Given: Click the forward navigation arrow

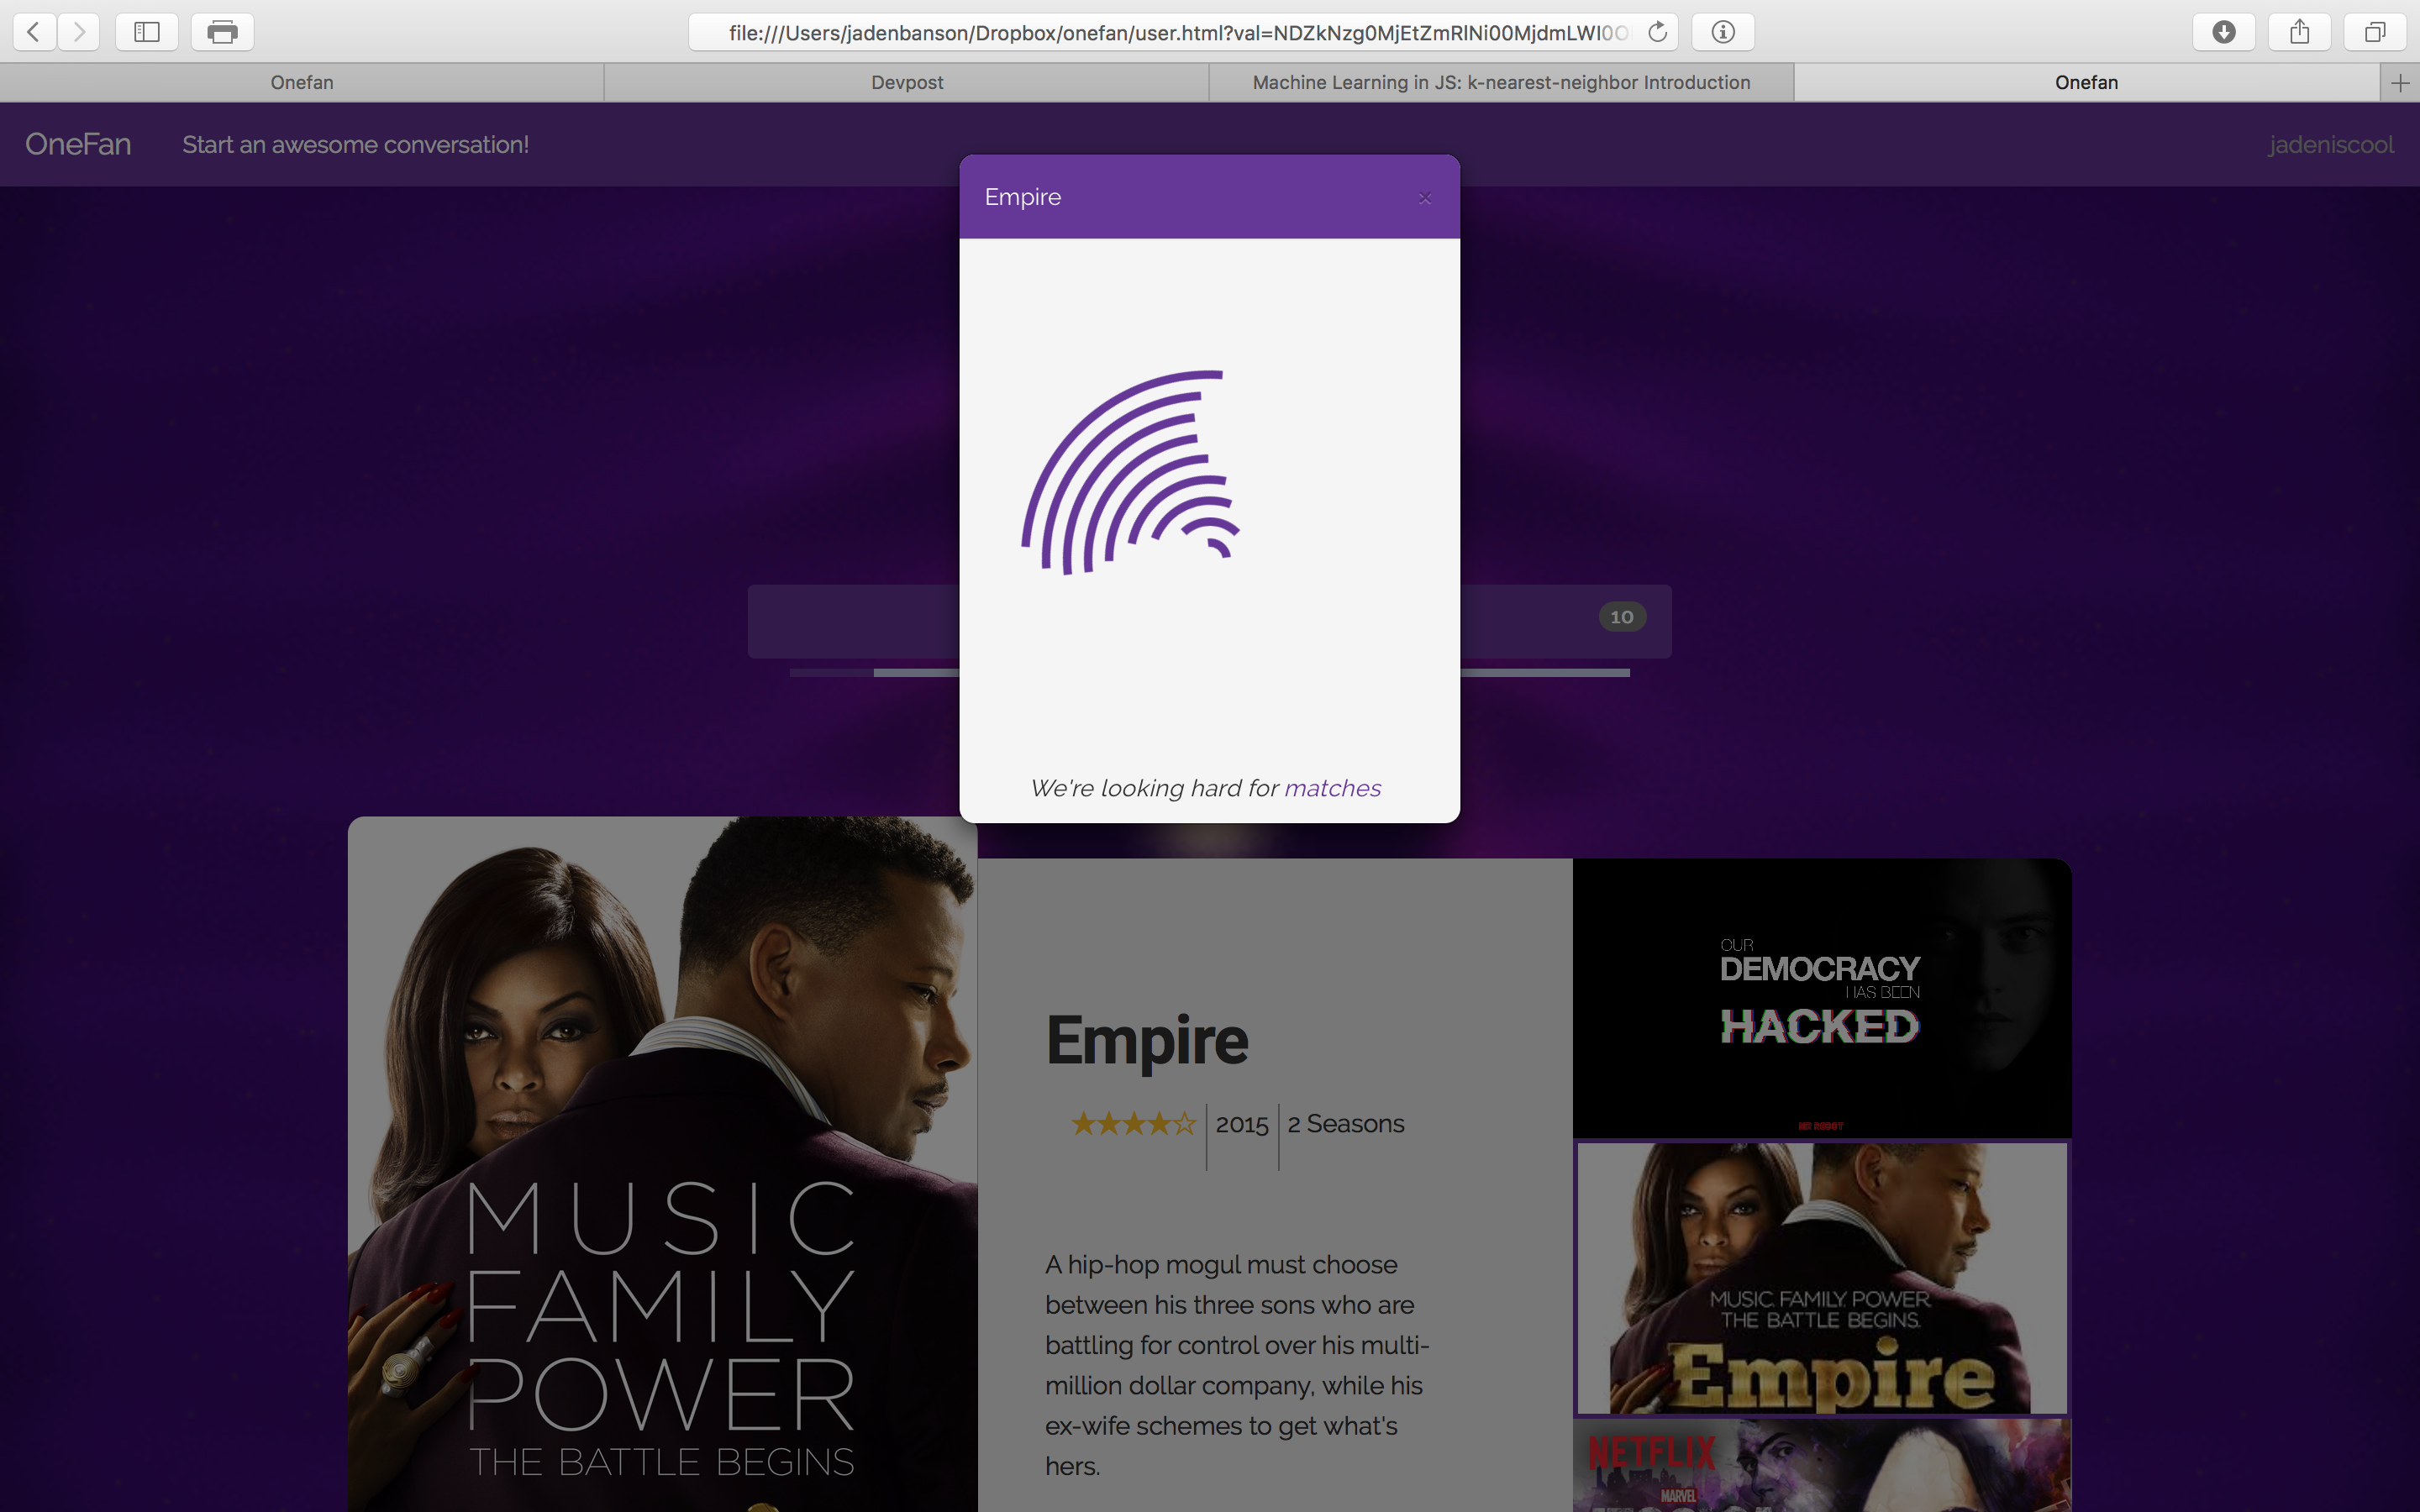Looking at the screenshot, I should pyautogui.click(x=79, y=32).
